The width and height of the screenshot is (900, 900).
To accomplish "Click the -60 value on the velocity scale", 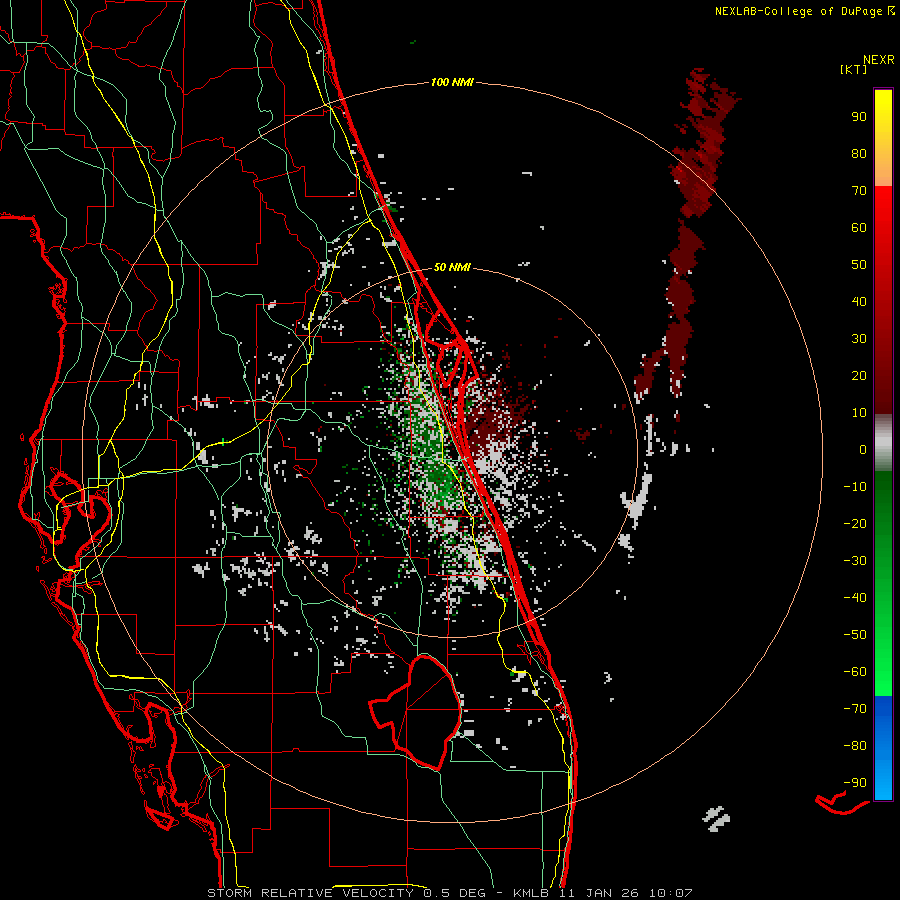I will point(855,672).
